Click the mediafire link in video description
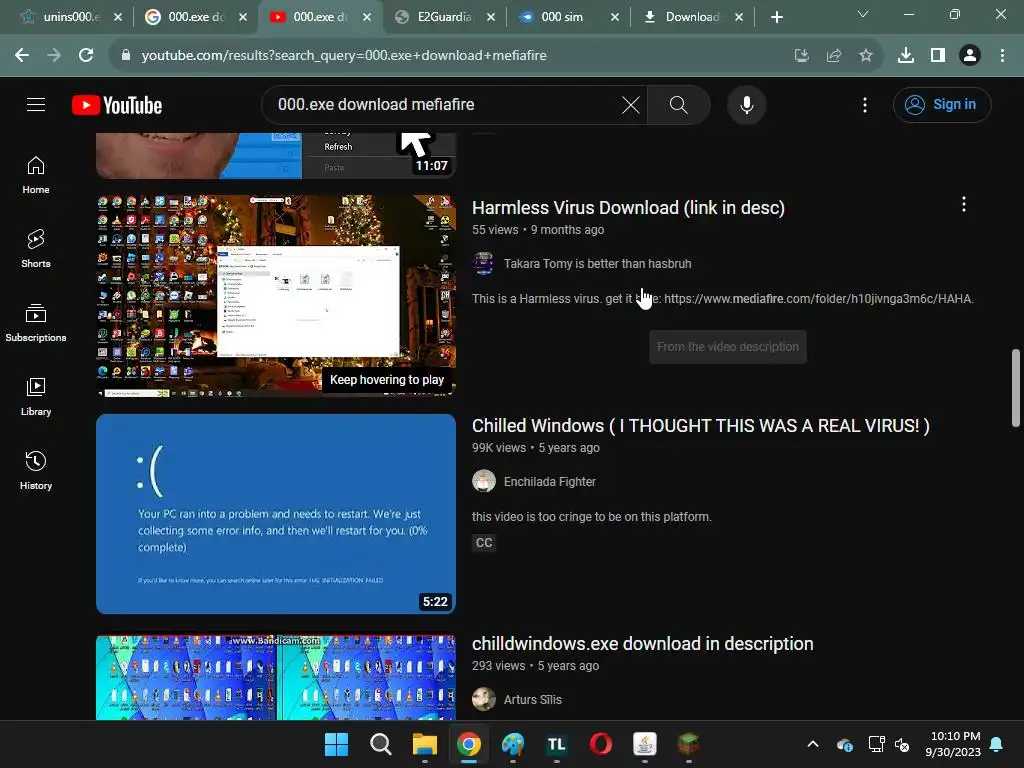 coord(818,298)
